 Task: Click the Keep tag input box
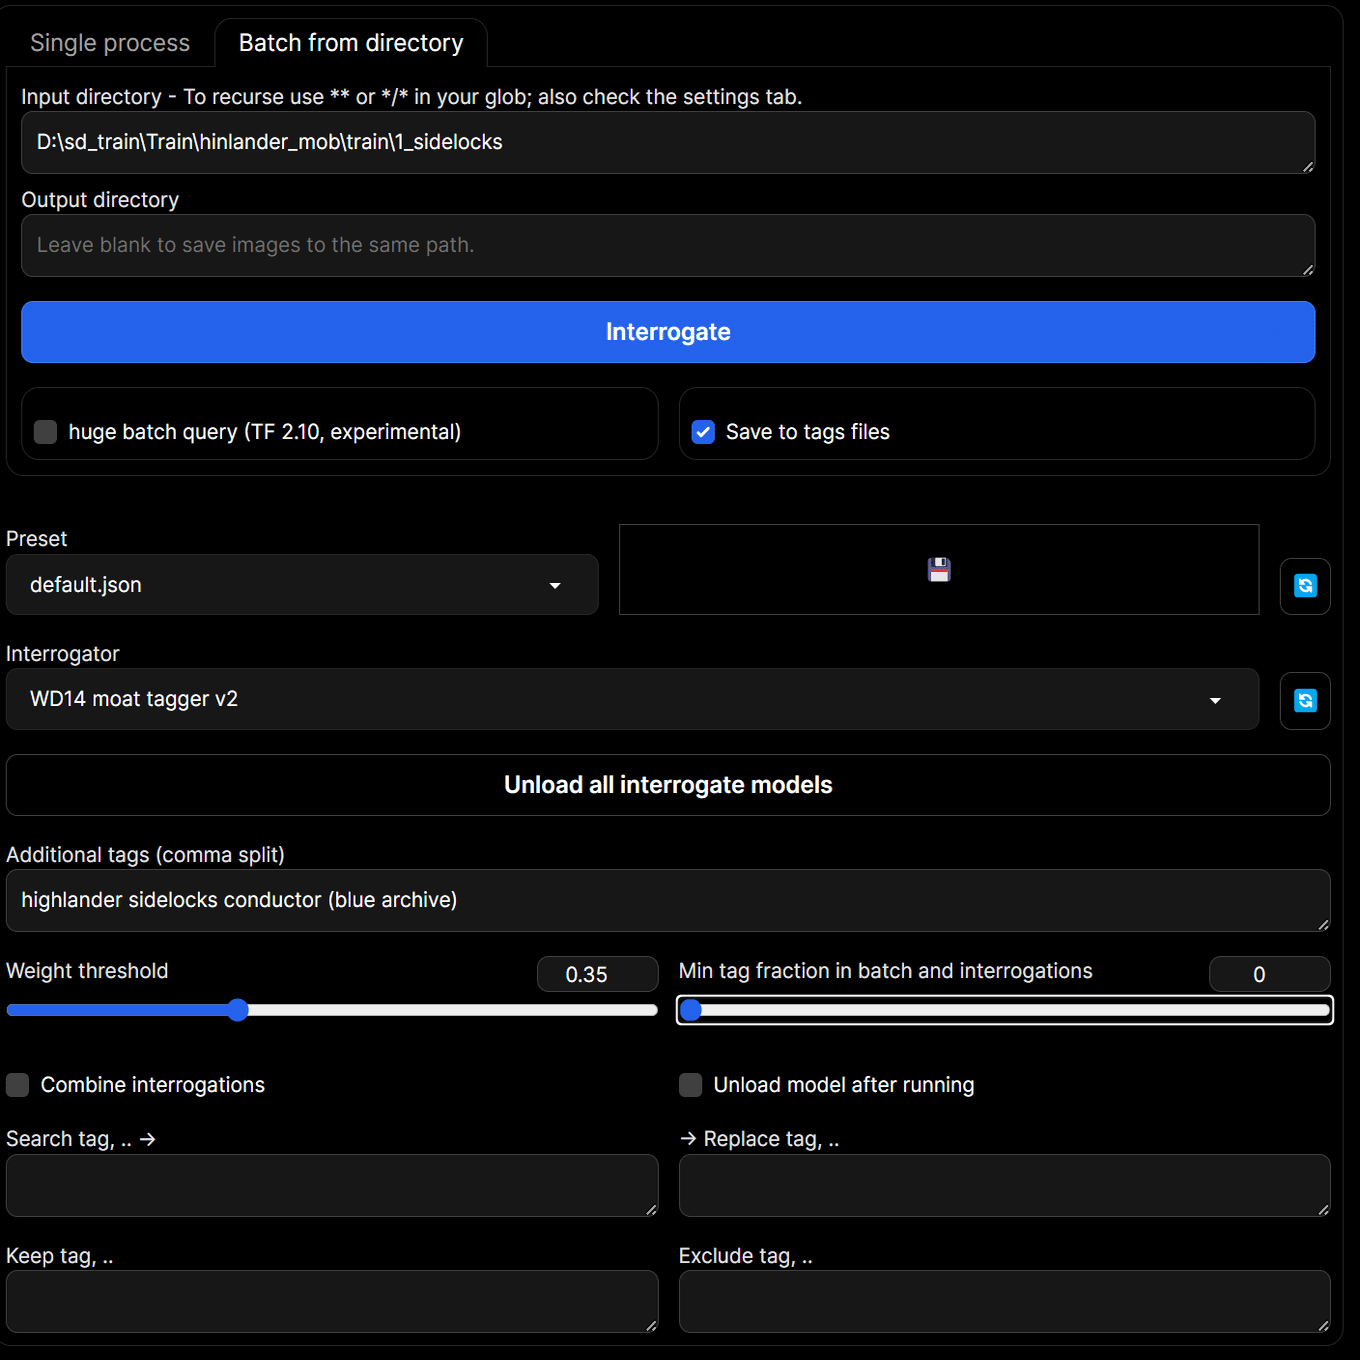[332, 1302]
